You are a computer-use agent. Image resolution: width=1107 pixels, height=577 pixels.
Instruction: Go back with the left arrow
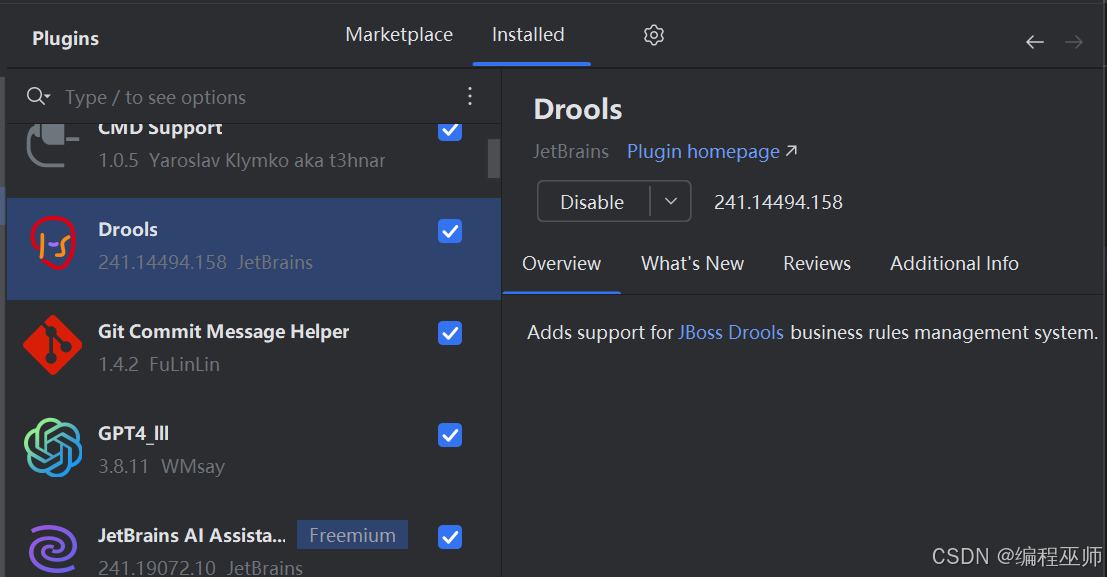tap(1034, 42)
